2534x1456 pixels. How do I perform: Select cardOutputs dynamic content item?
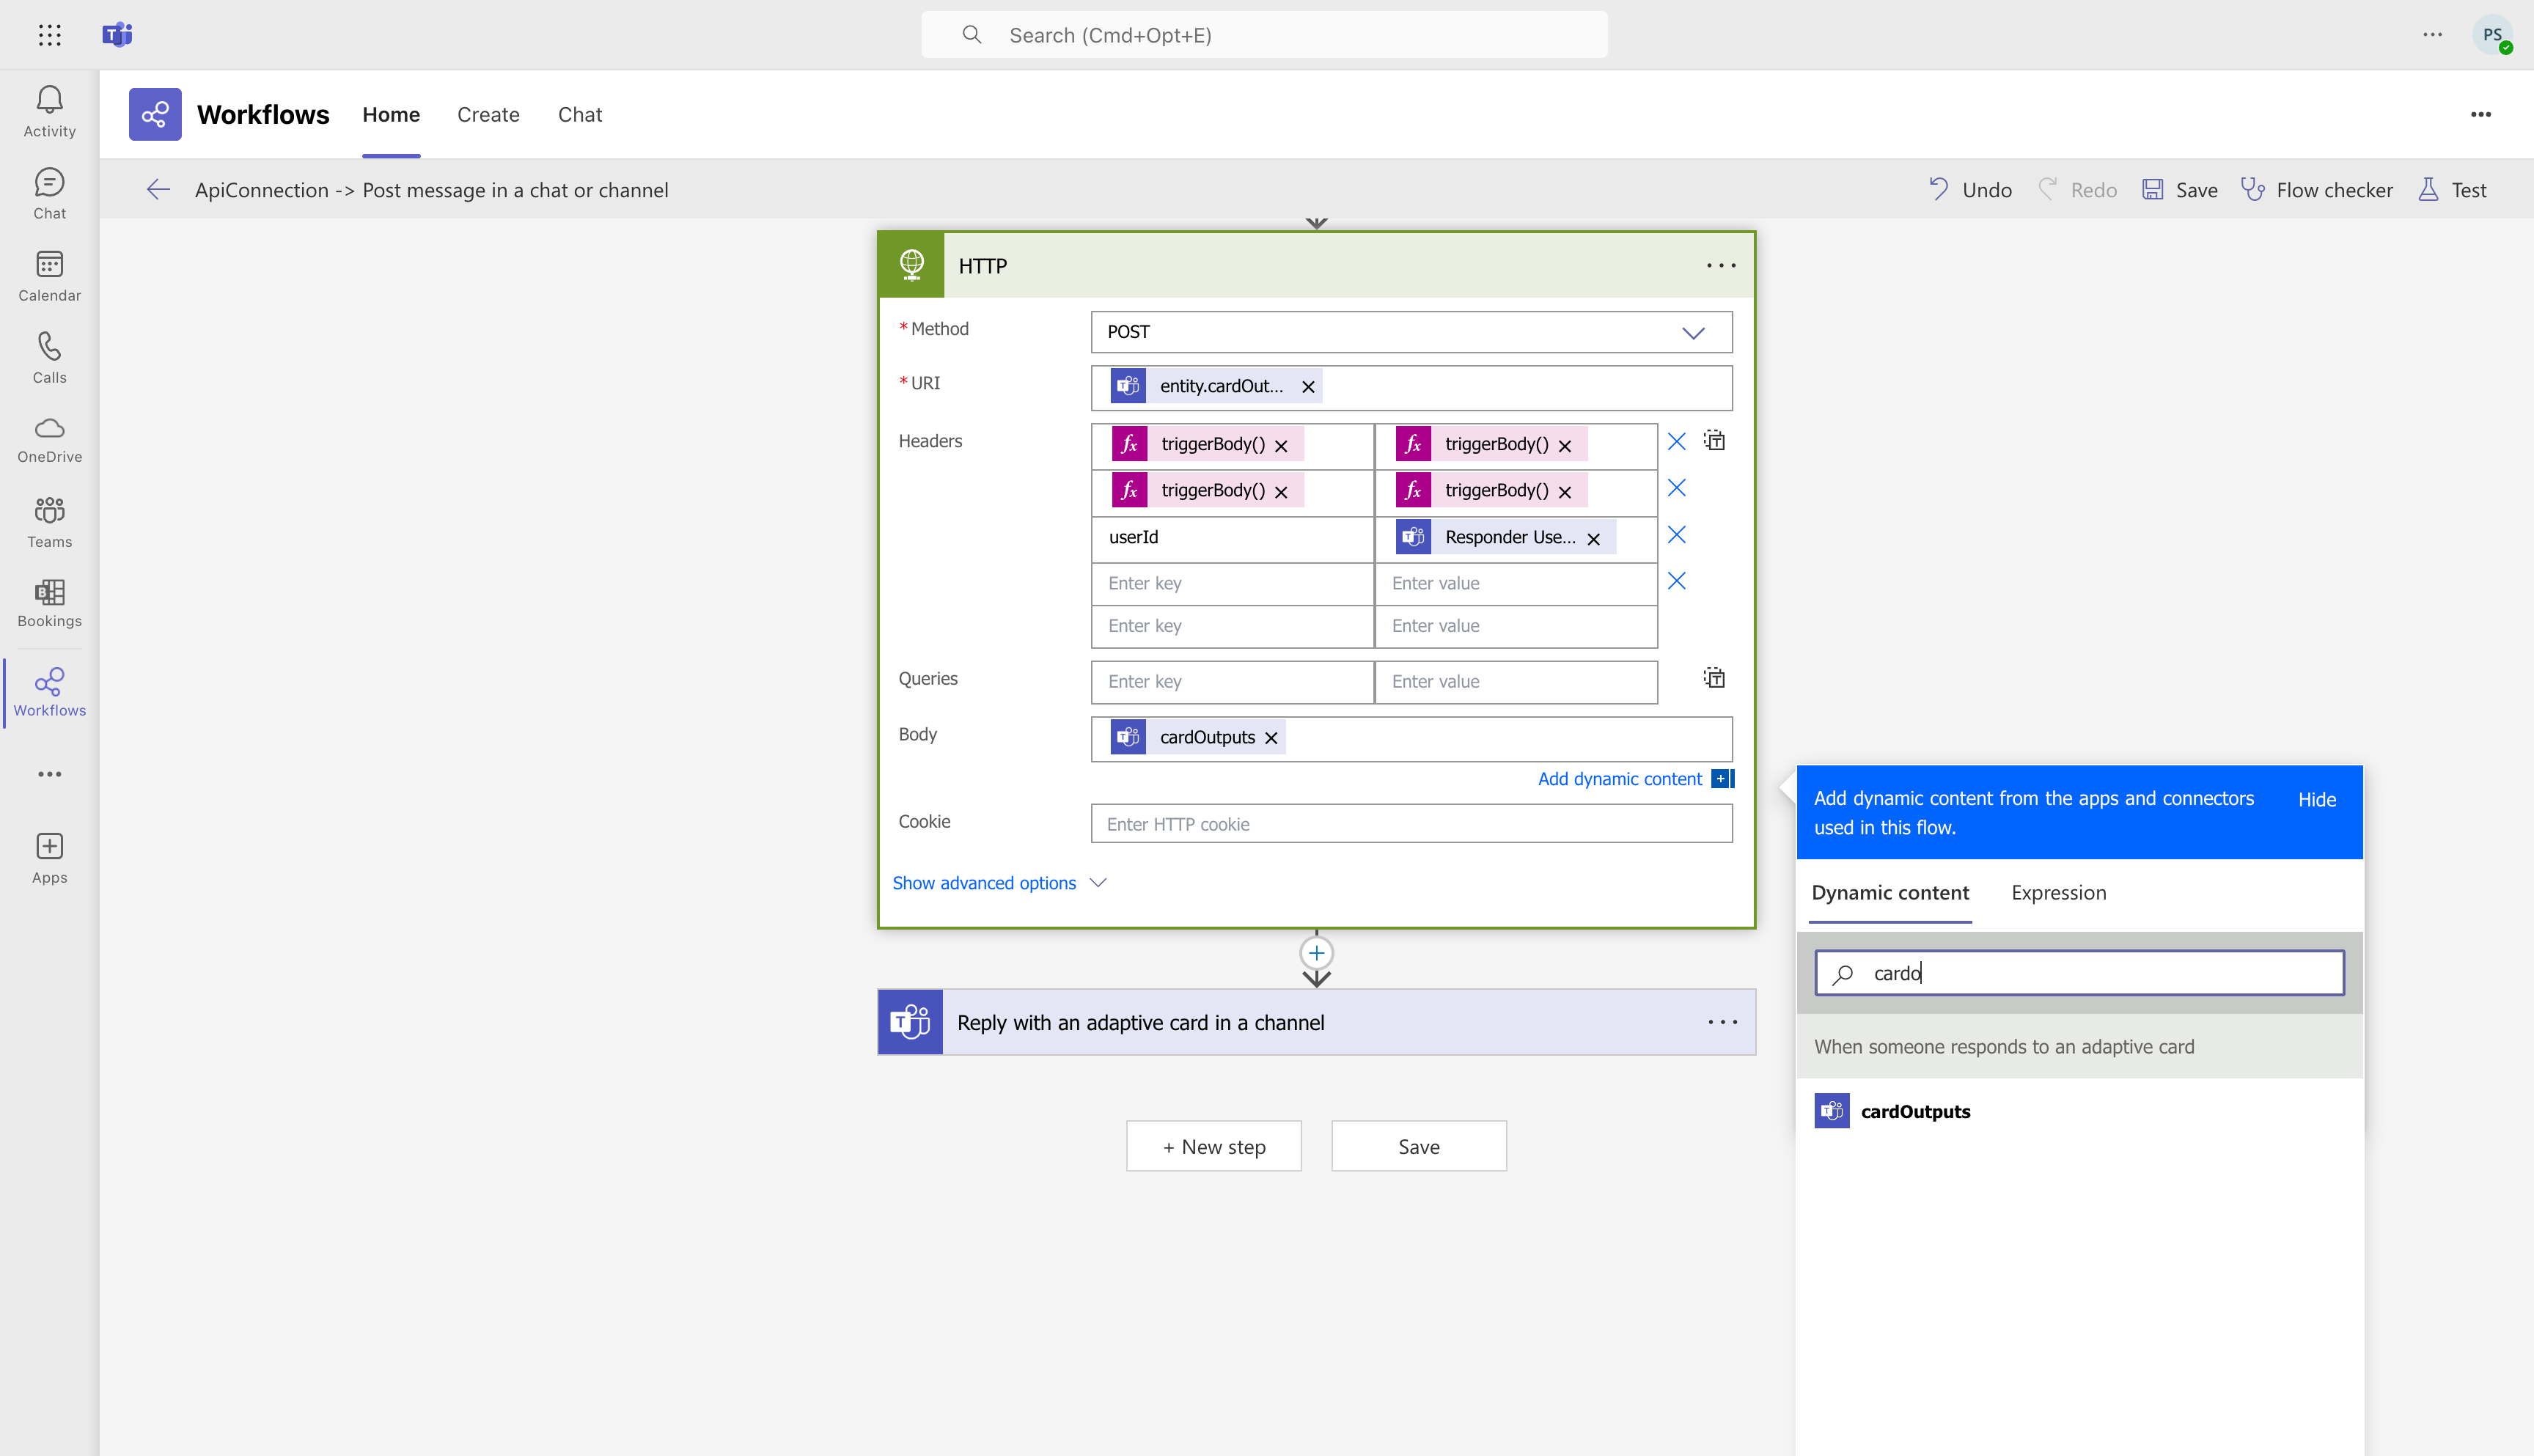pos(2079,1111)
